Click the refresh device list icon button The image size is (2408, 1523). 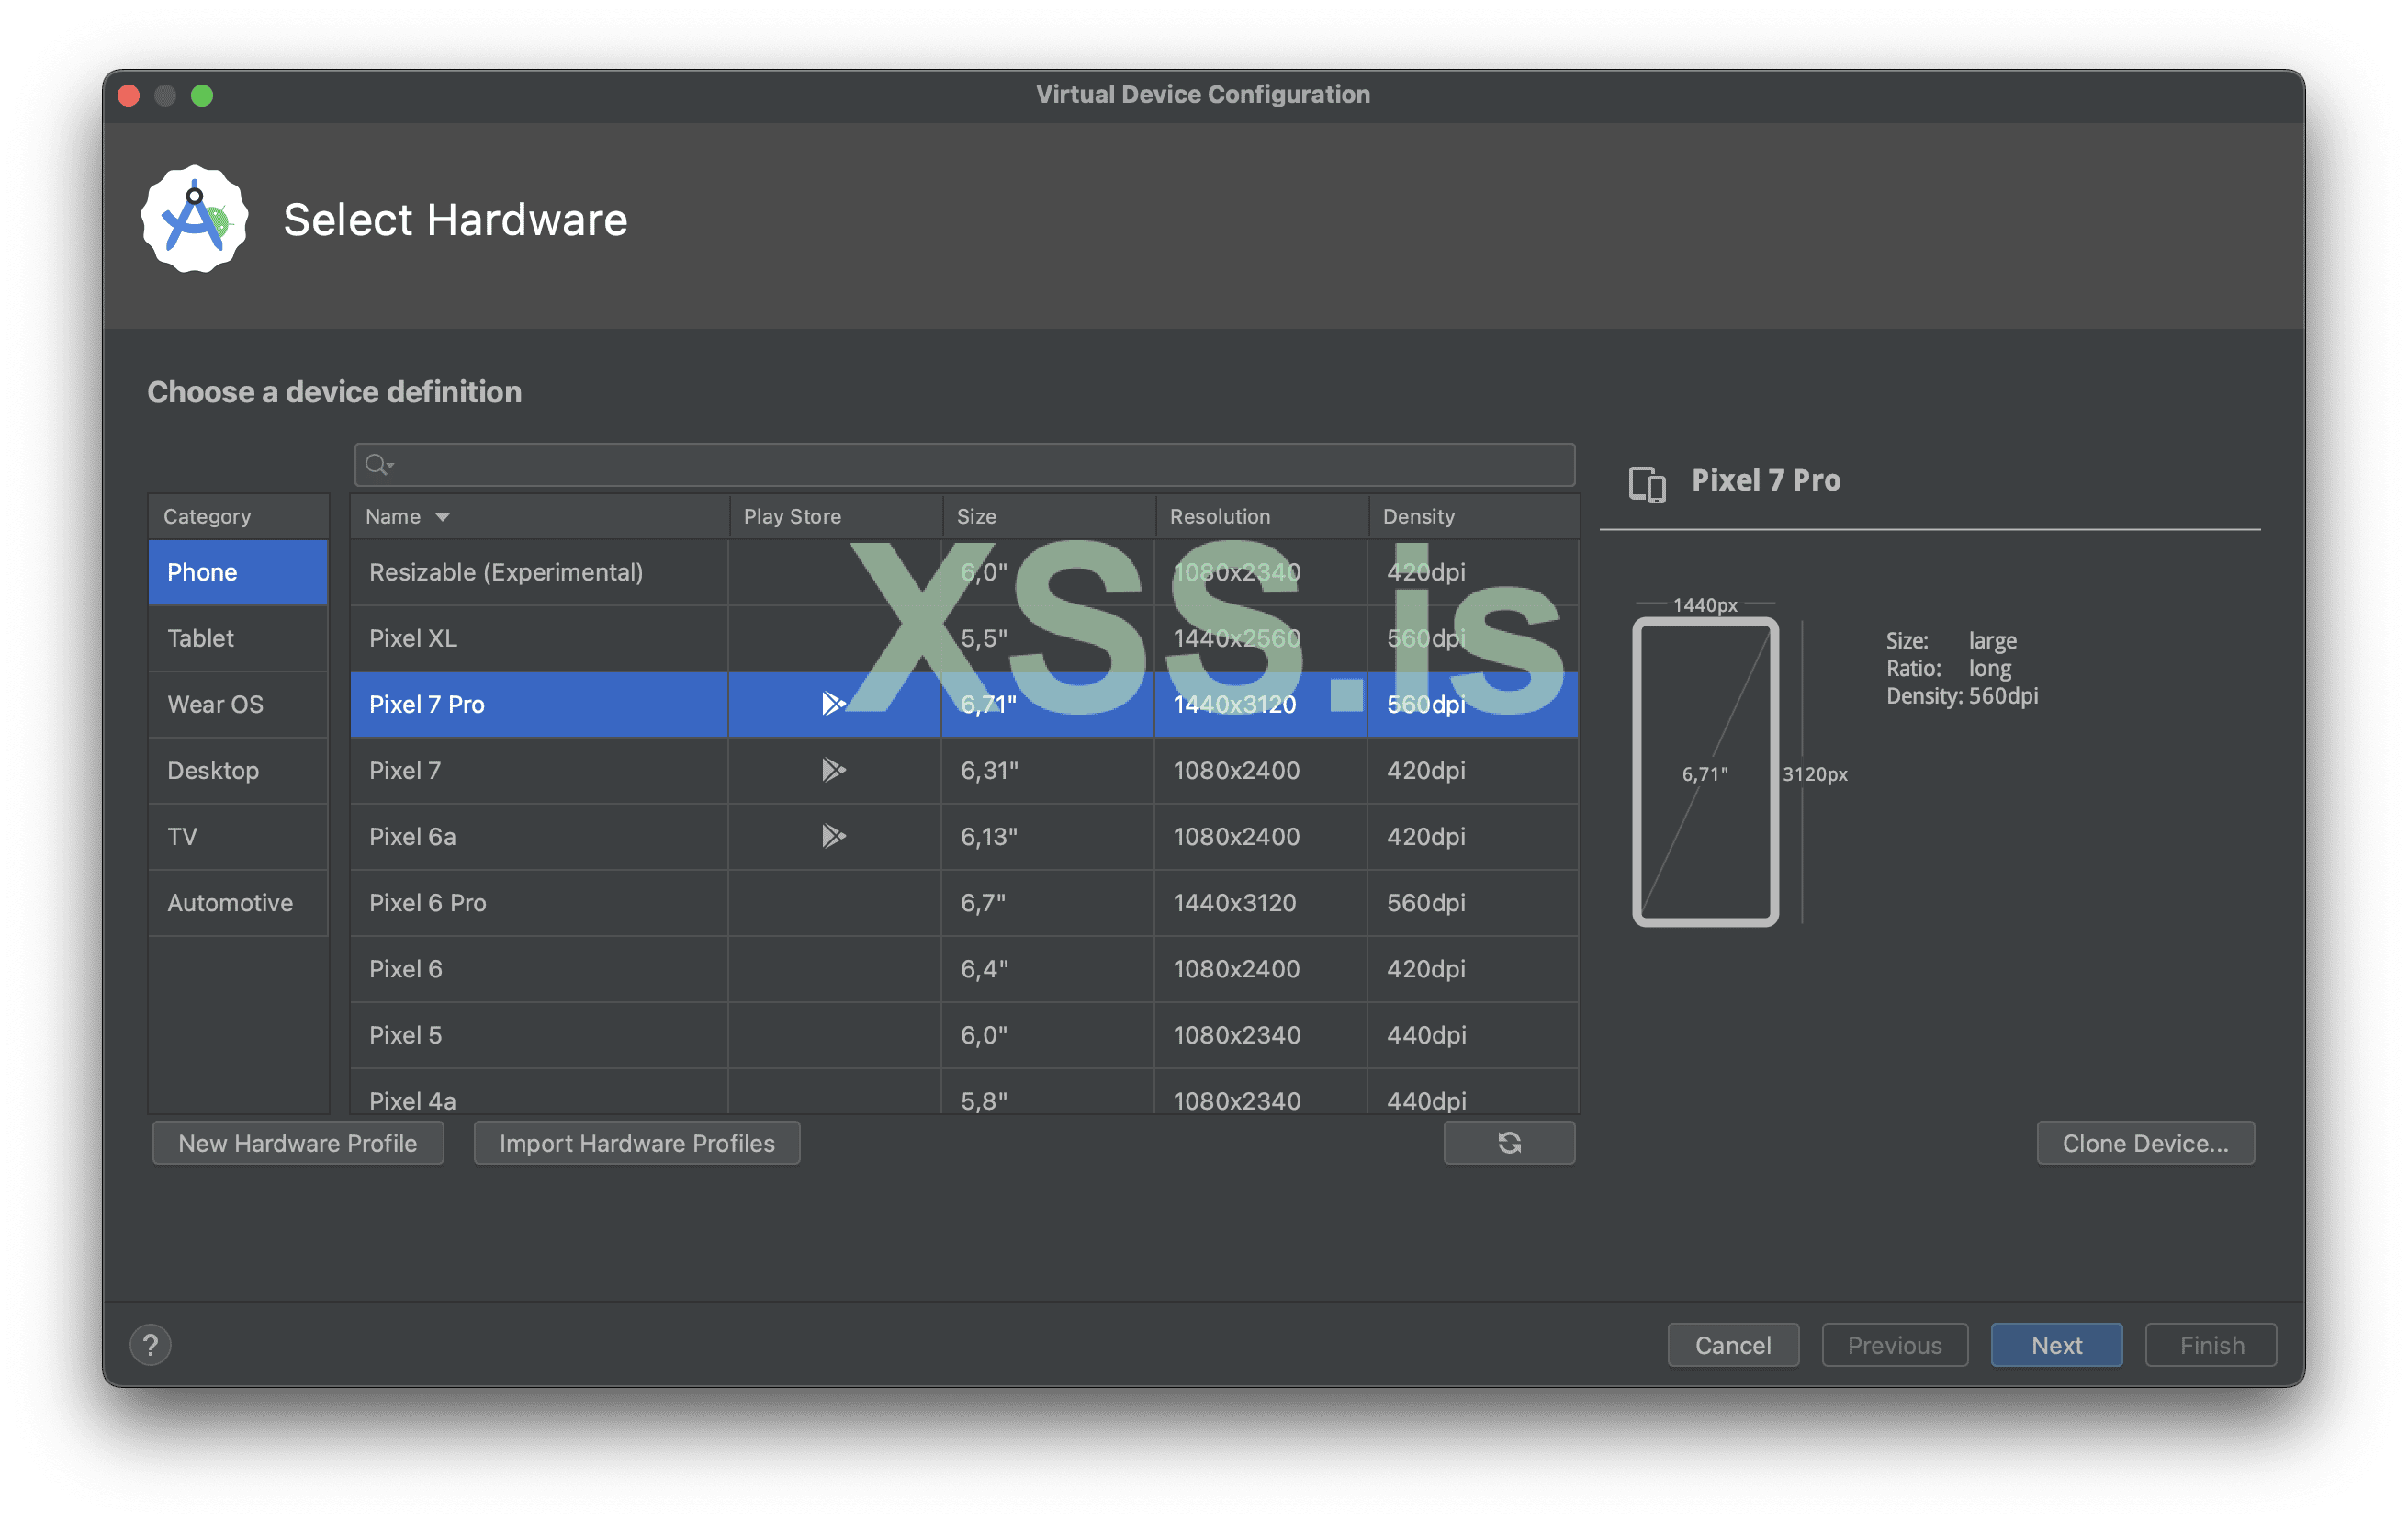pos(1508,1142)
